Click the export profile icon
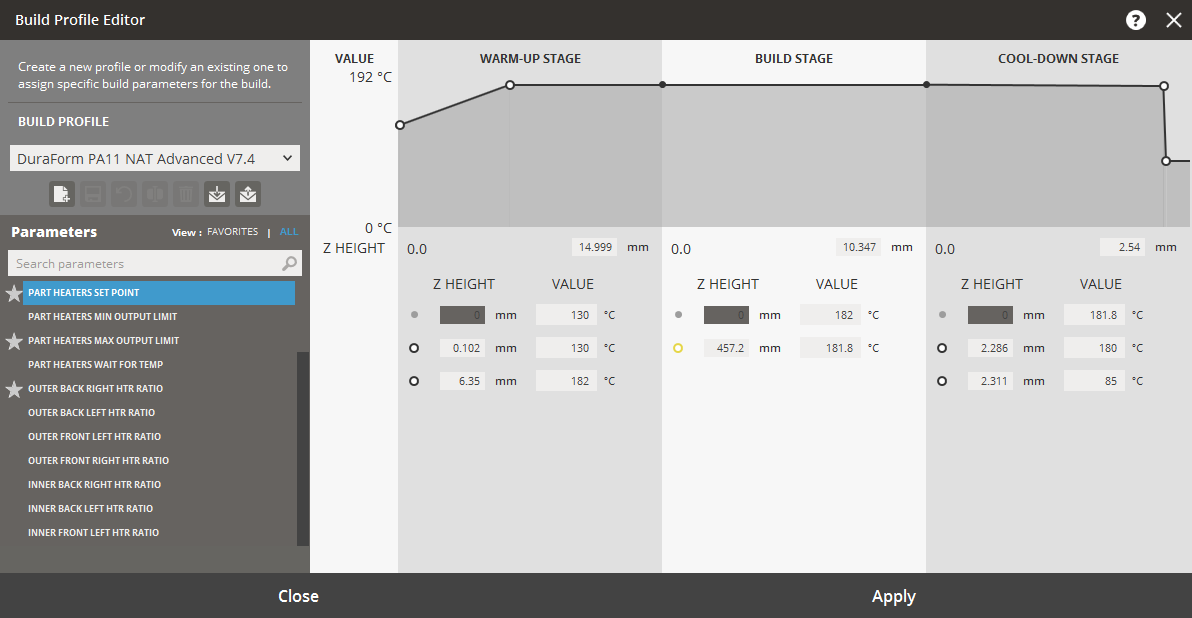 (248, 194)
